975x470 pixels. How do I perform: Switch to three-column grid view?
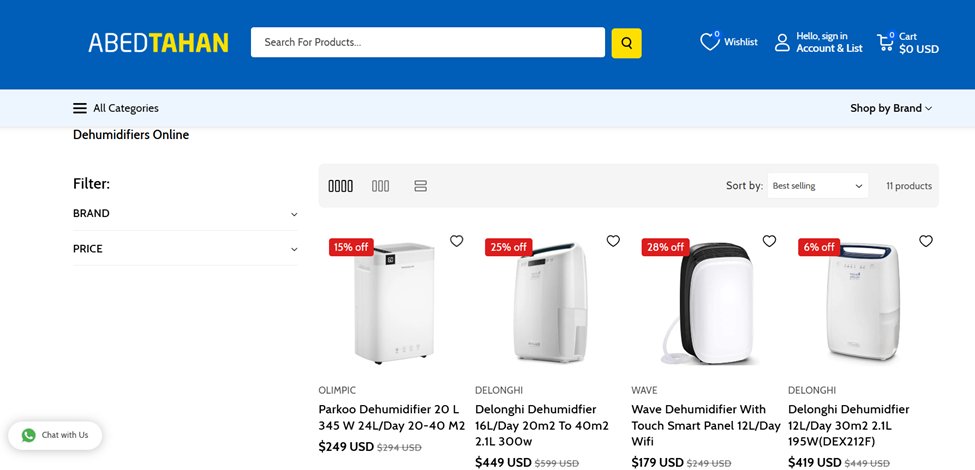[381, 186]
